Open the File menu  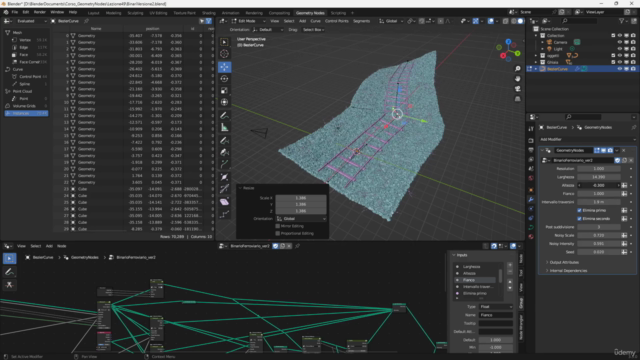click(15, 12)
